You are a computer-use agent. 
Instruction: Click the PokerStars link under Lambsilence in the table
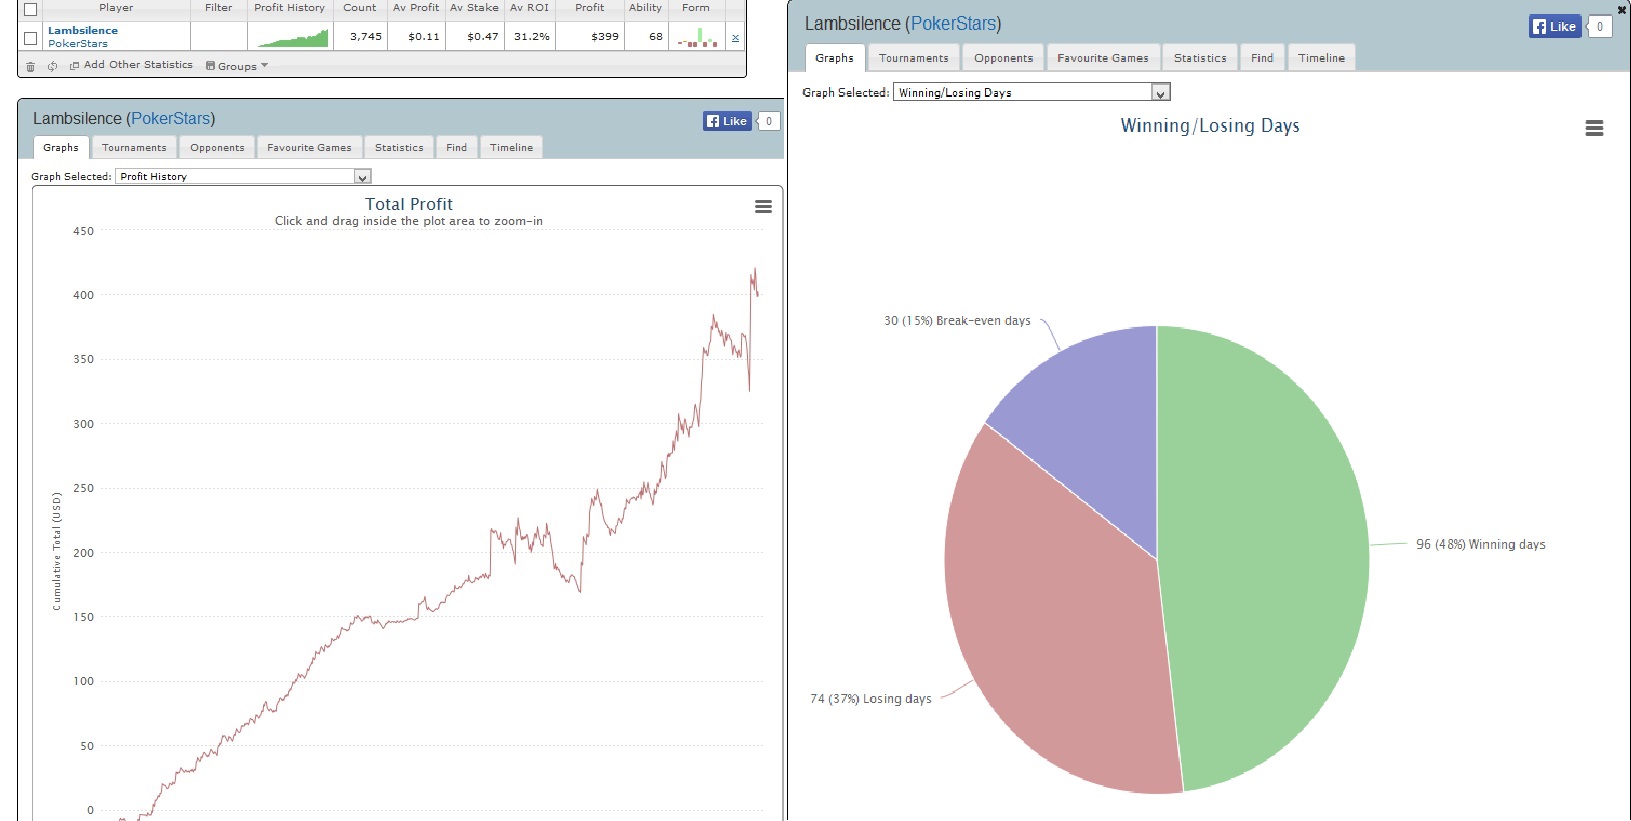coord(78,43)
